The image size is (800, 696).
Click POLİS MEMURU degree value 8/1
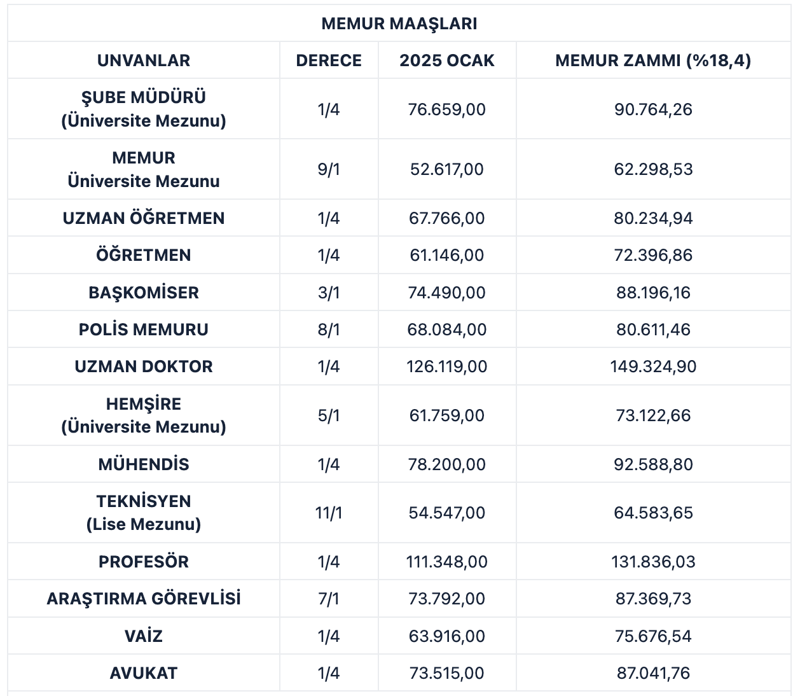pos(329,329)
